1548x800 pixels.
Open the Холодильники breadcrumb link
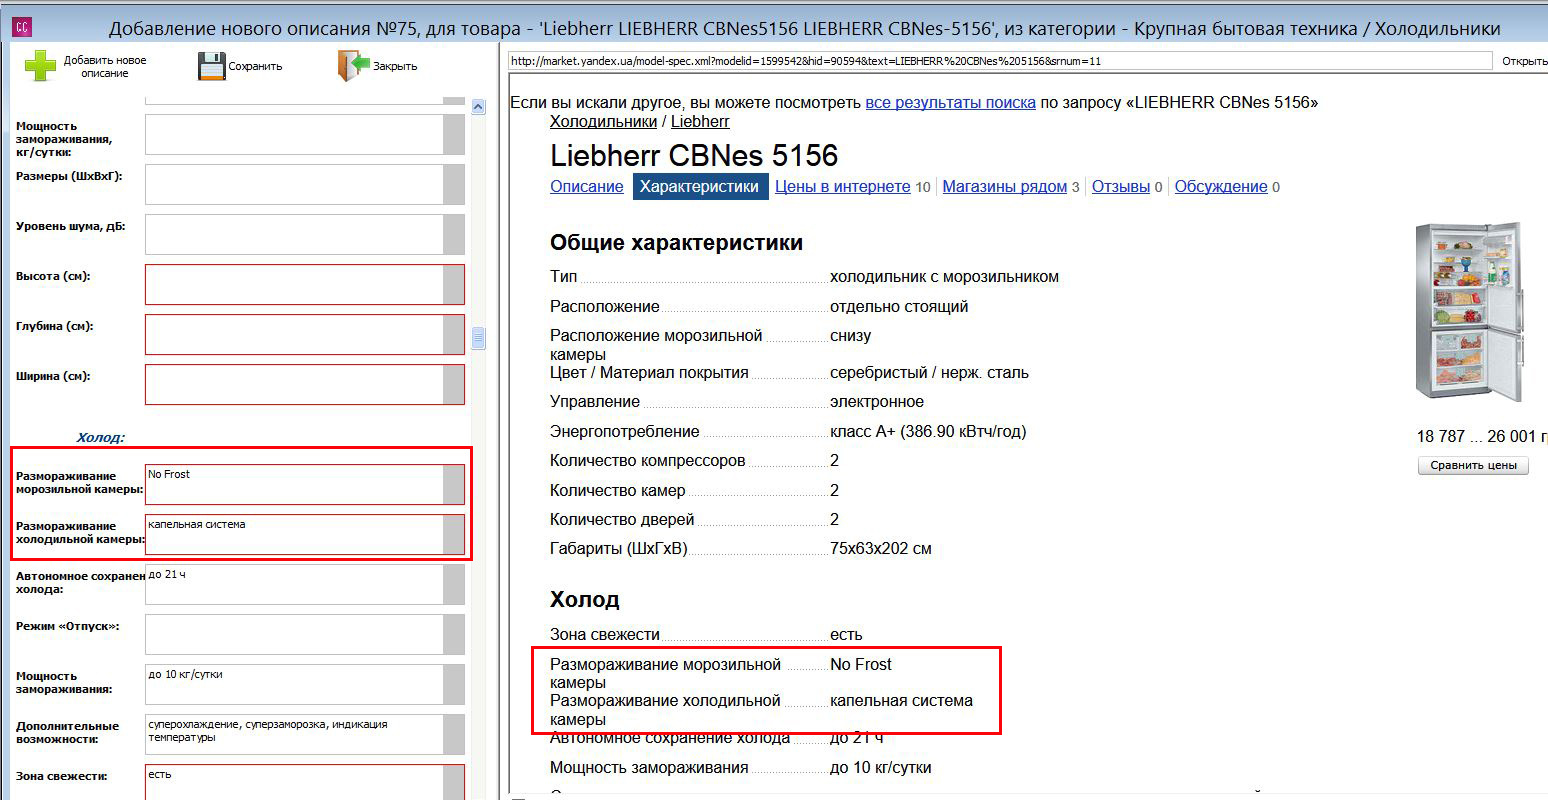(603, 121)
